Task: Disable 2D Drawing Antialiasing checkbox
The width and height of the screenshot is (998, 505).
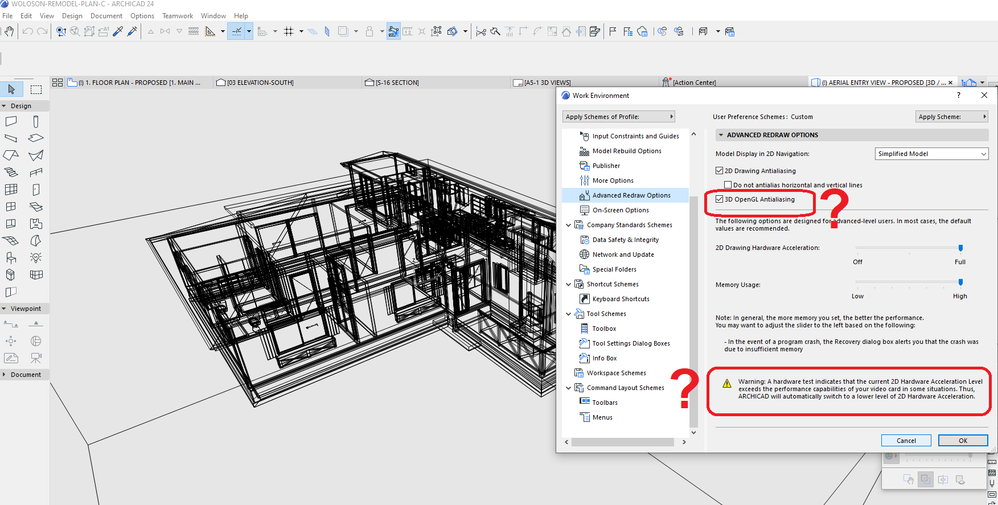Action: [720, 171]
